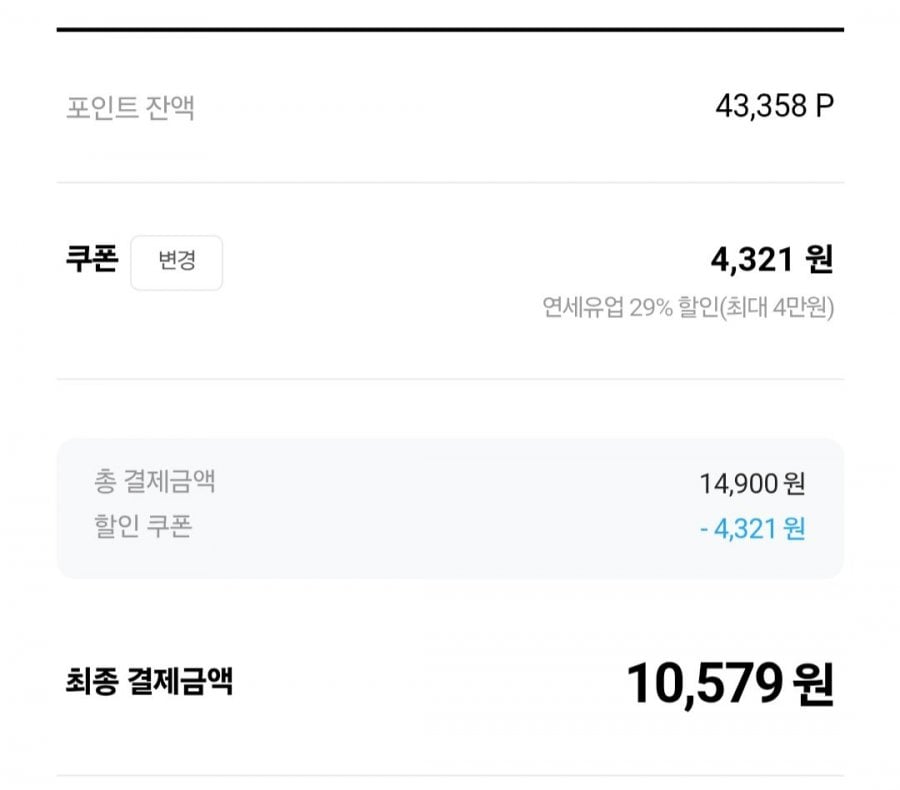Select the 43,358 P point balance

click(774, 106)
